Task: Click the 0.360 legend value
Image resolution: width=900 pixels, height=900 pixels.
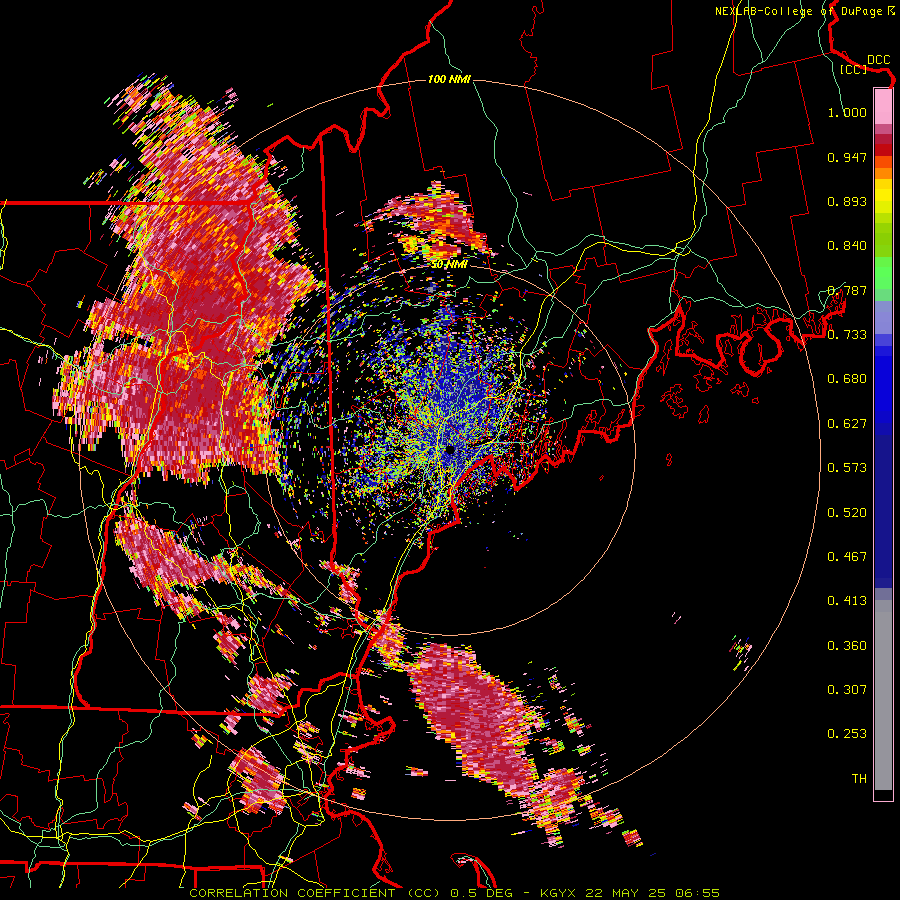Action: pos(847,646)
